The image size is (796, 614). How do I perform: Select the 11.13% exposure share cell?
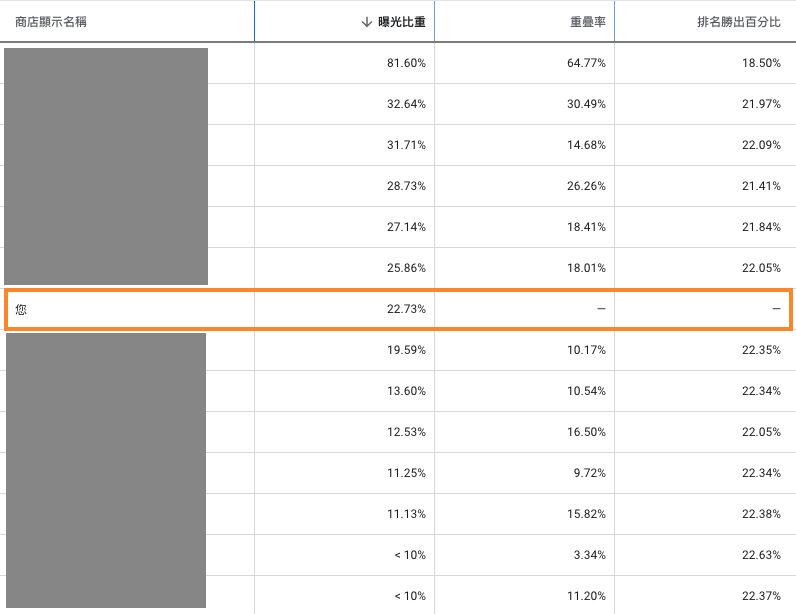coord(345,514)
